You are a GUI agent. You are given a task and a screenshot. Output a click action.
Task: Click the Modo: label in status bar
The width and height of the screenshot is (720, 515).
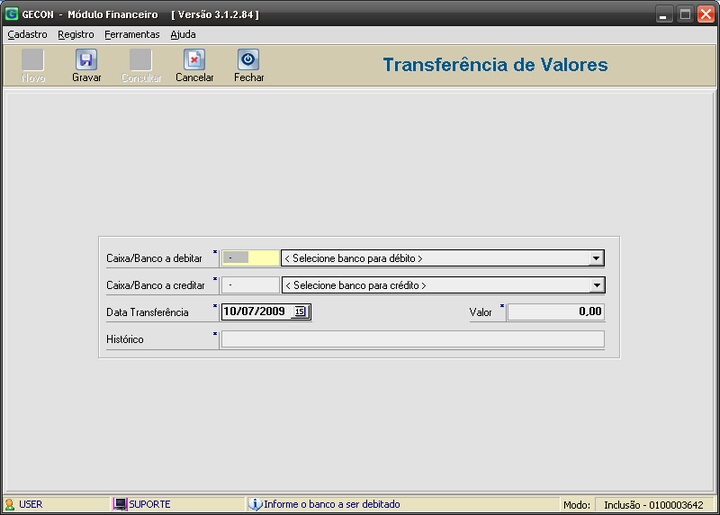tap(577, 505)
